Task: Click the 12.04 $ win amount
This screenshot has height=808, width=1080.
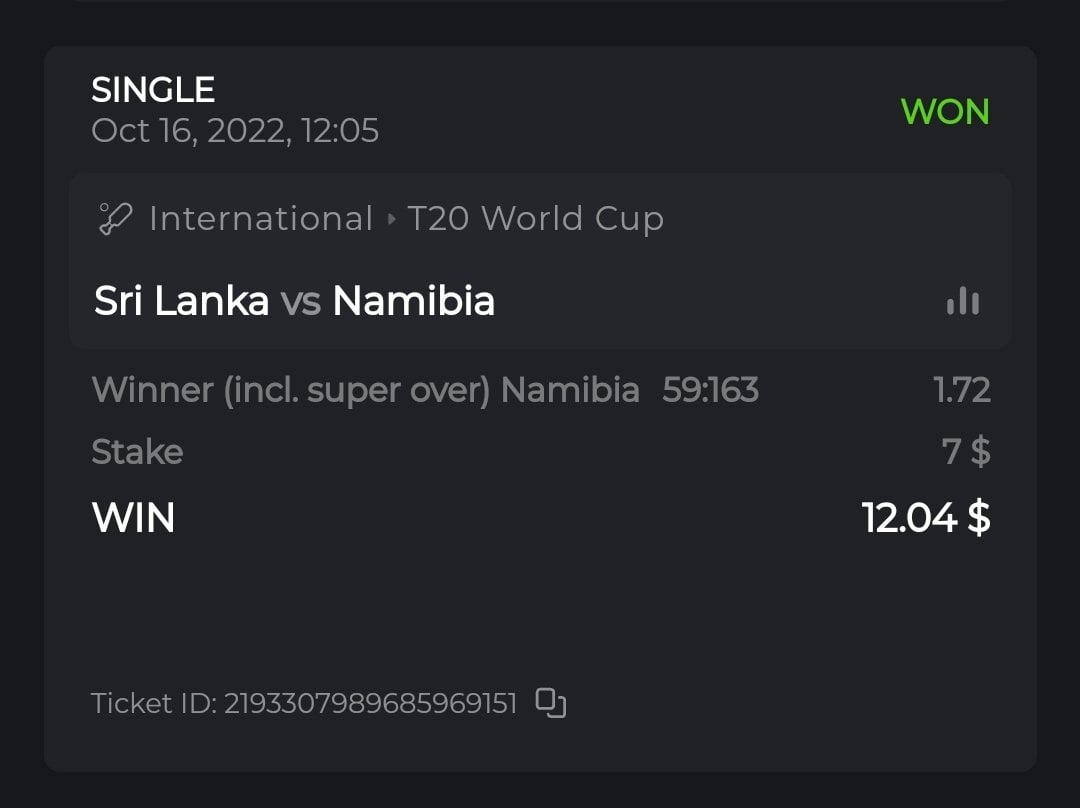Action: 926,518
